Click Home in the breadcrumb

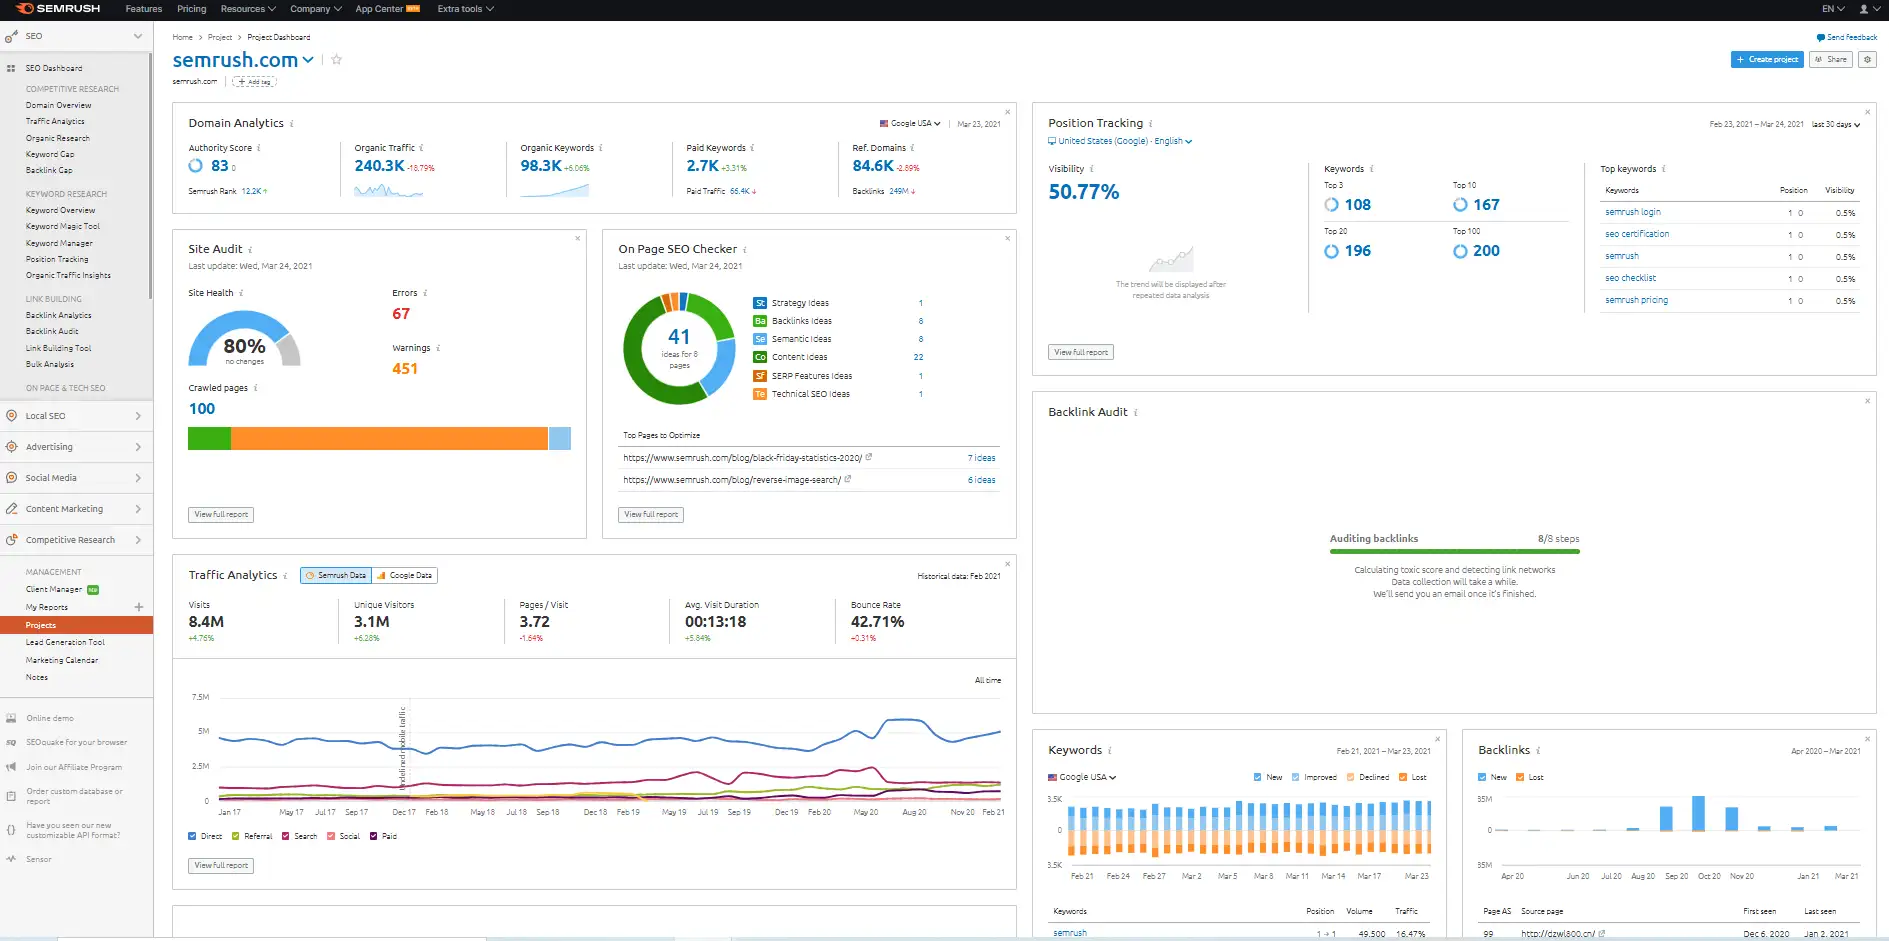coord(182,37)
